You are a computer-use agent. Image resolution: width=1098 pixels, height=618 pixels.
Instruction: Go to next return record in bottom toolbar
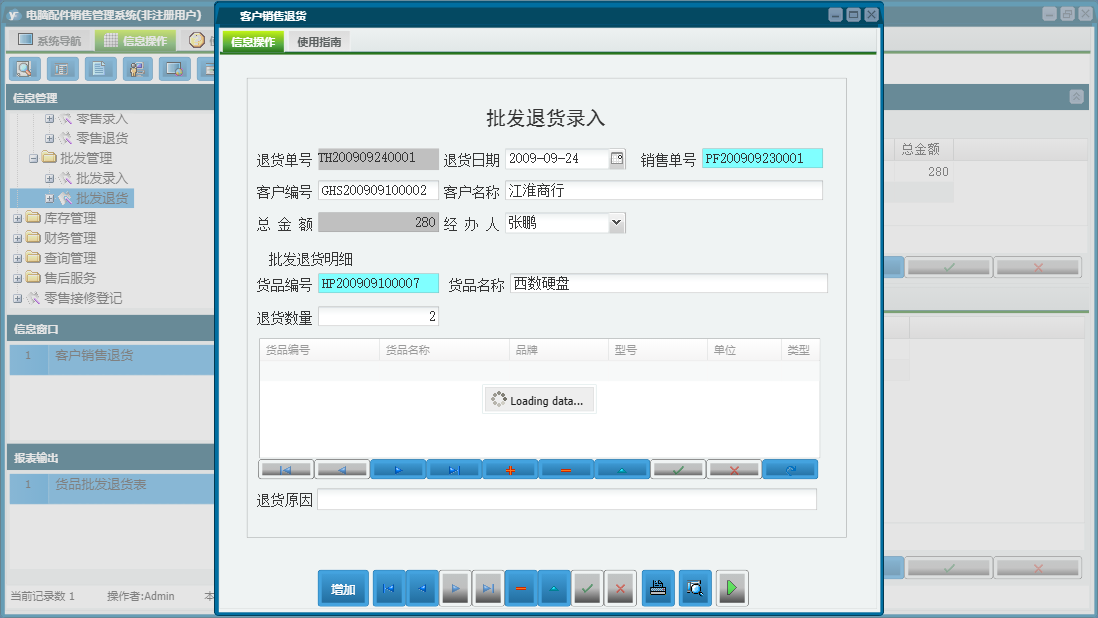coord(455,589)
